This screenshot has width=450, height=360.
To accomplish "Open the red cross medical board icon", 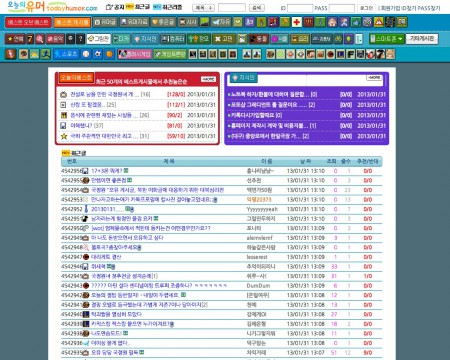I will tap(296, 22).
